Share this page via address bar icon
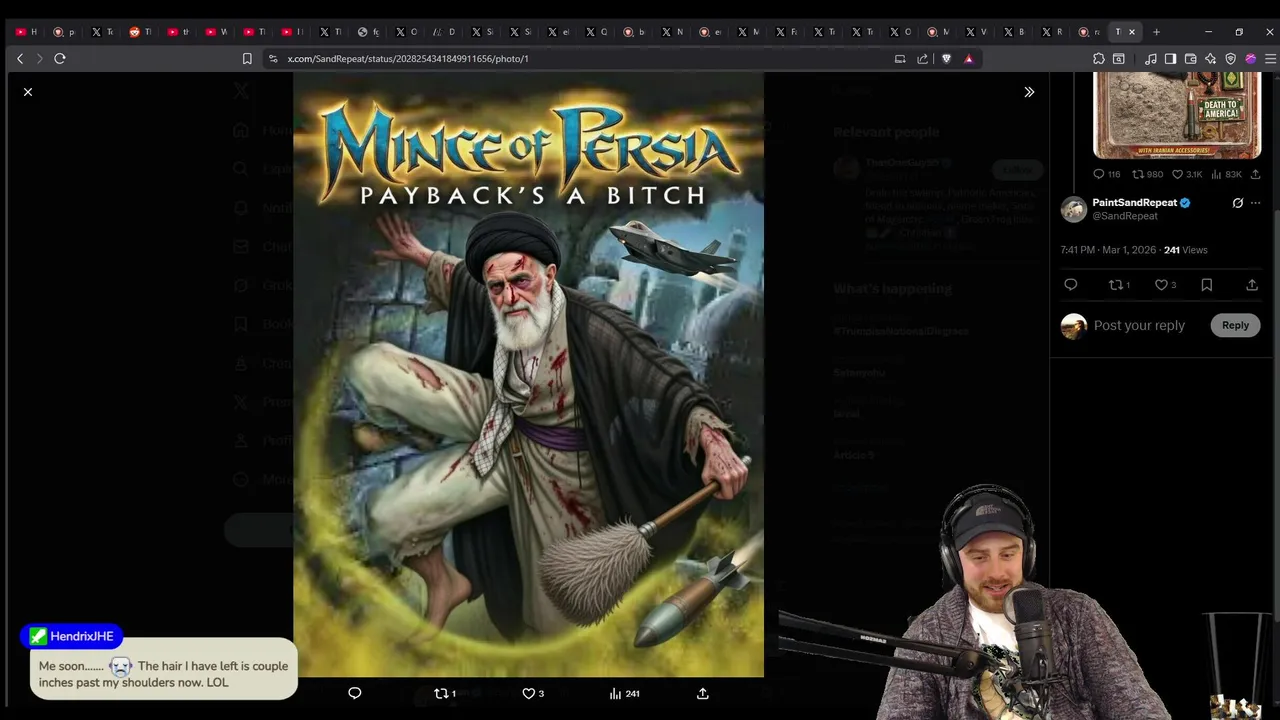This screenshot has height=720, width=1280. point(922,59)
